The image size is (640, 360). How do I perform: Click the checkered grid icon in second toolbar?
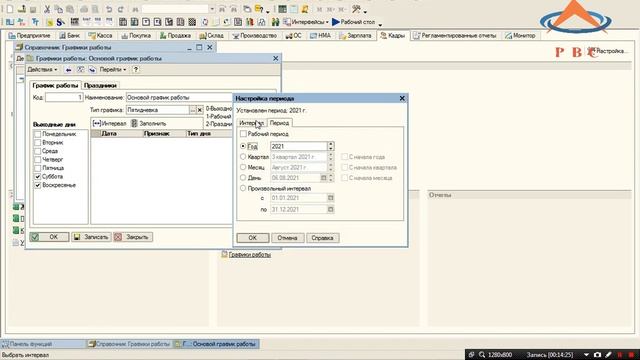point(192,22)
